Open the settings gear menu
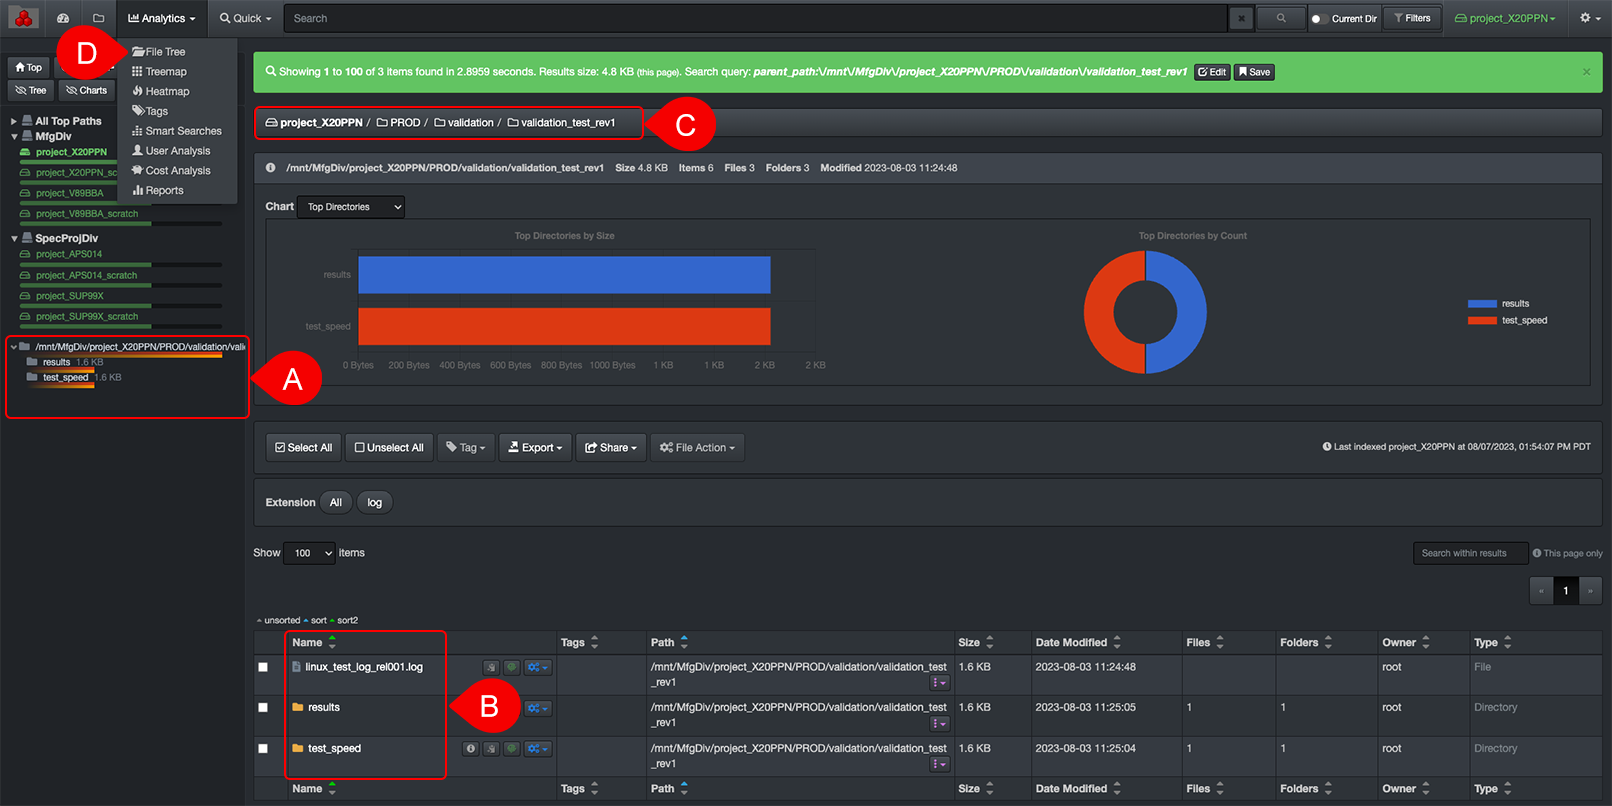Image resolution: width=1612 pixels, height=806 pixels. tap(1589, 18)
